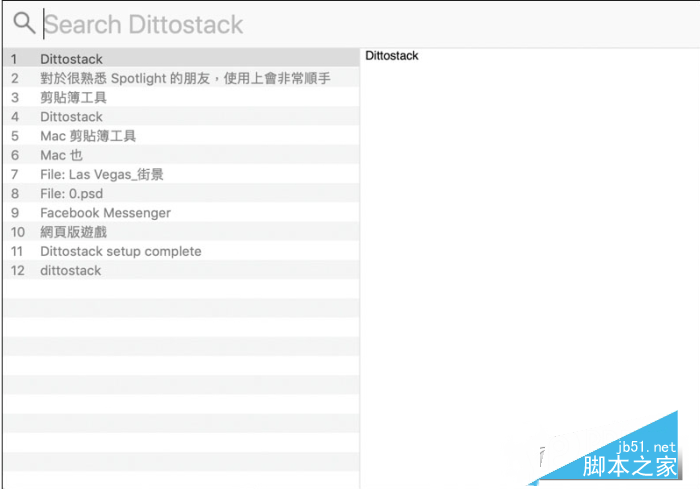Select clipboard entry 1 "Dittostack"
700x489 pixels.
(181, 59)
